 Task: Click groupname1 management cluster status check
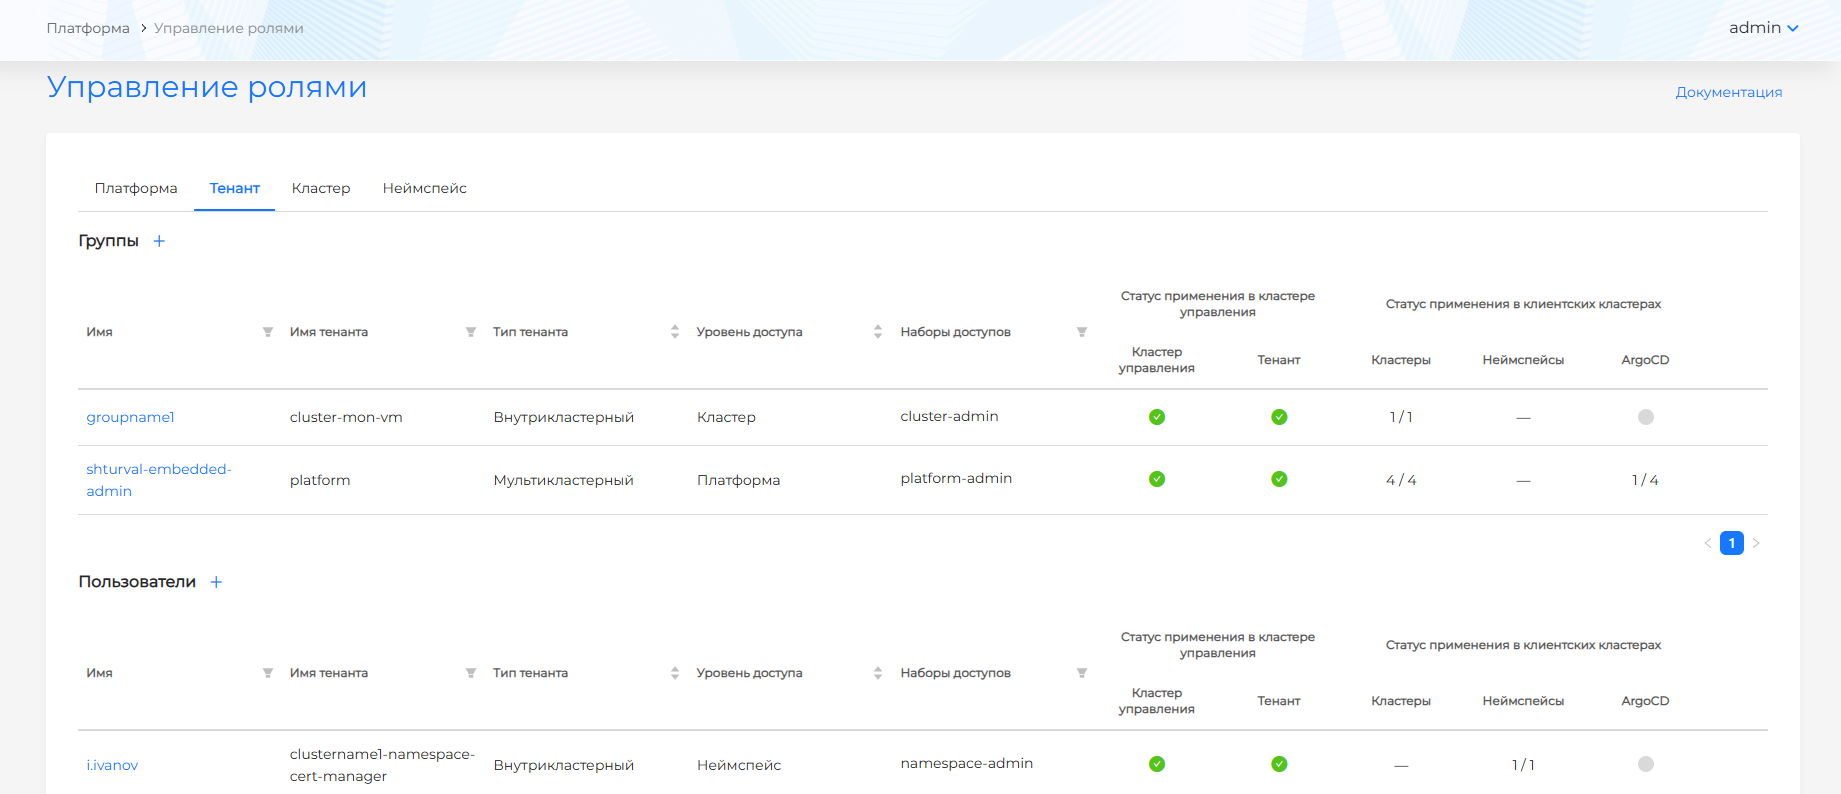click(x=1157, y=417)
